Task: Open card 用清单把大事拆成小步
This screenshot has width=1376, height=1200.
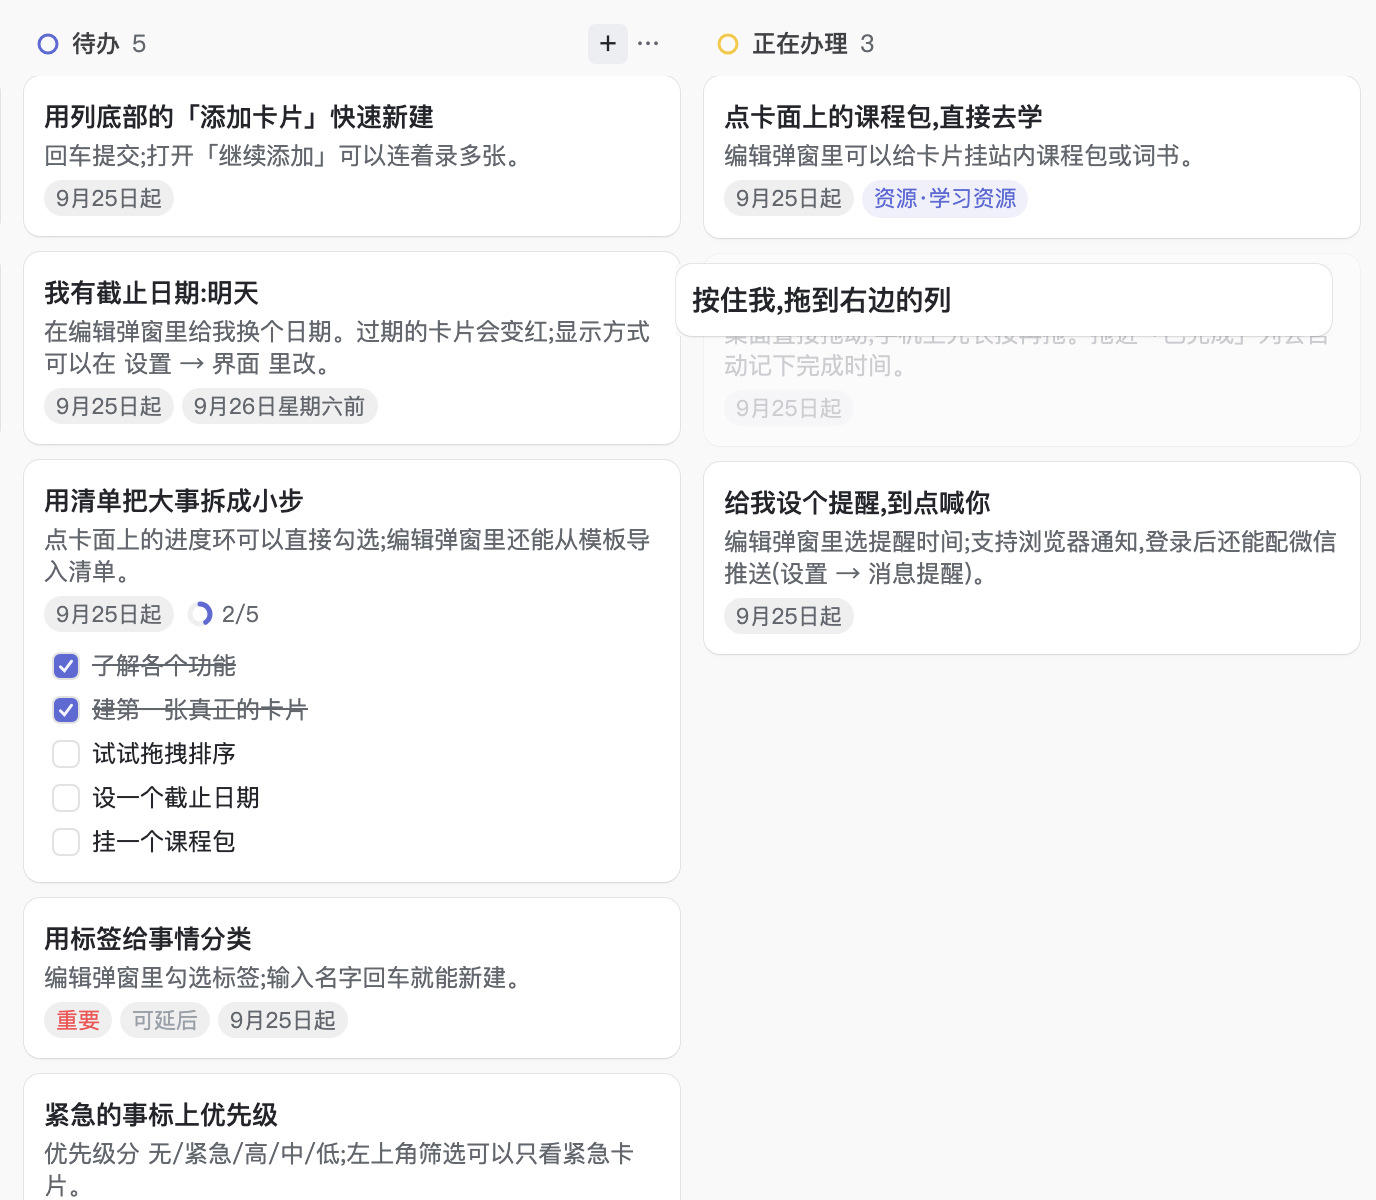Action: (x=352, y=671)
